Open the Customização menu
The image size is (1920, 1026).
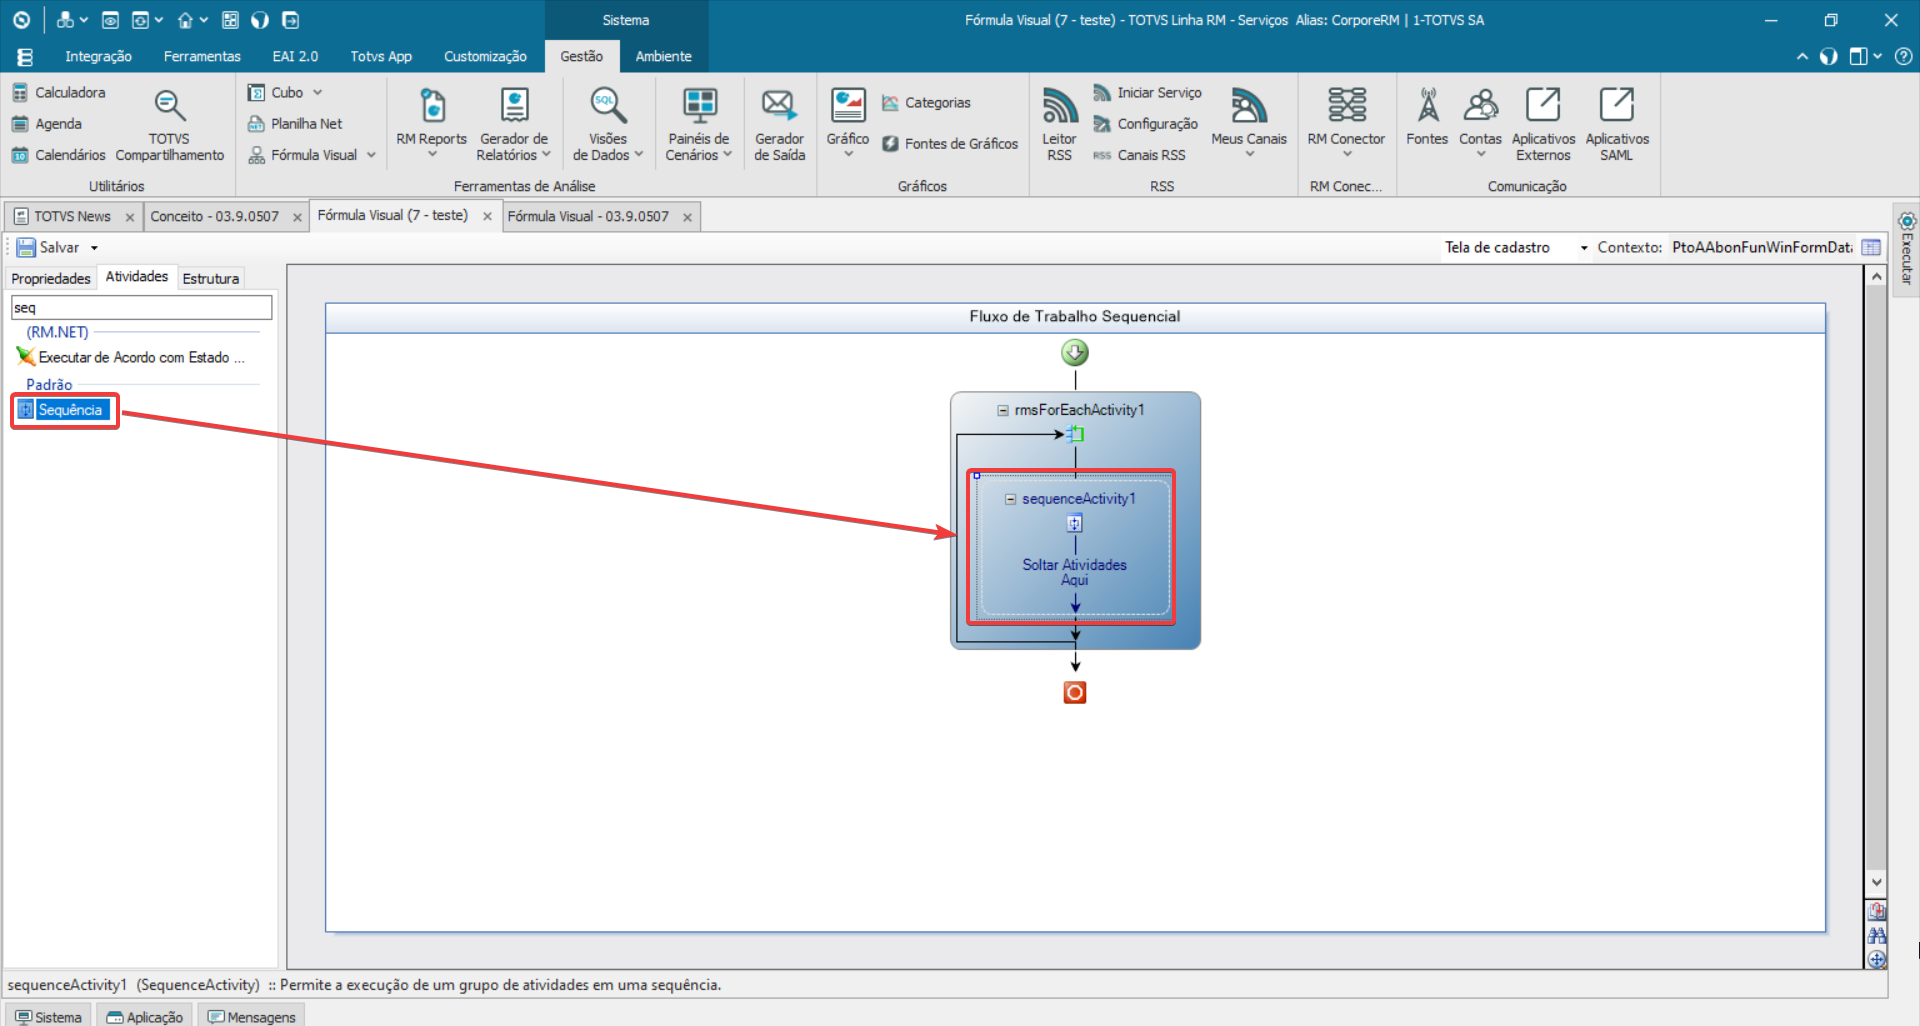click(485, 56)
